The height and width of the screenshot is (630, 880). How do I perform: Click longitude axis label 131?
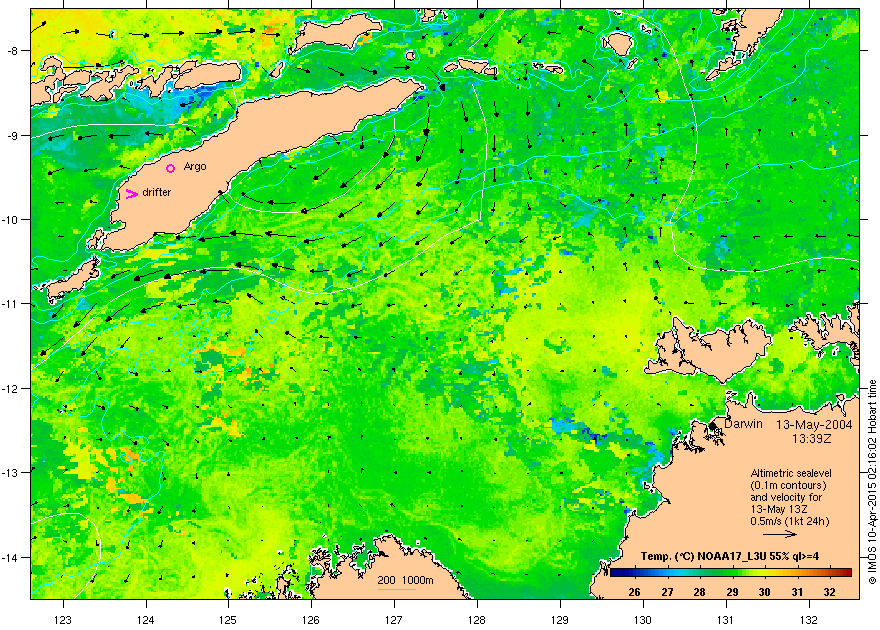click(x=726, y=620)
